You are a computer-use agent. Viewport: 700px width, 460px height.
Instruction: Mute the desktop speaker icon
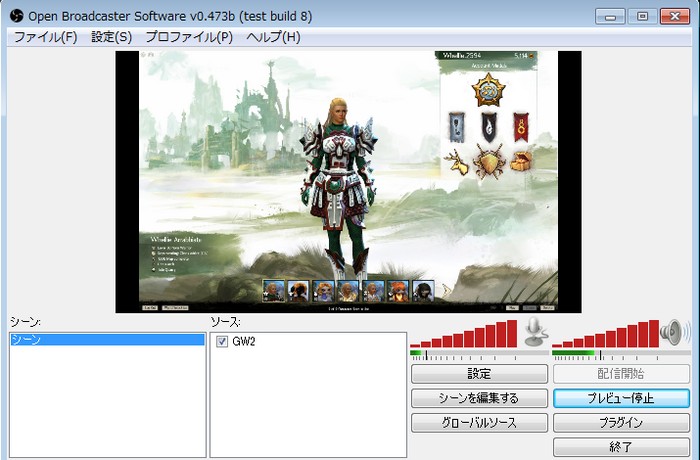pos(676,332)
